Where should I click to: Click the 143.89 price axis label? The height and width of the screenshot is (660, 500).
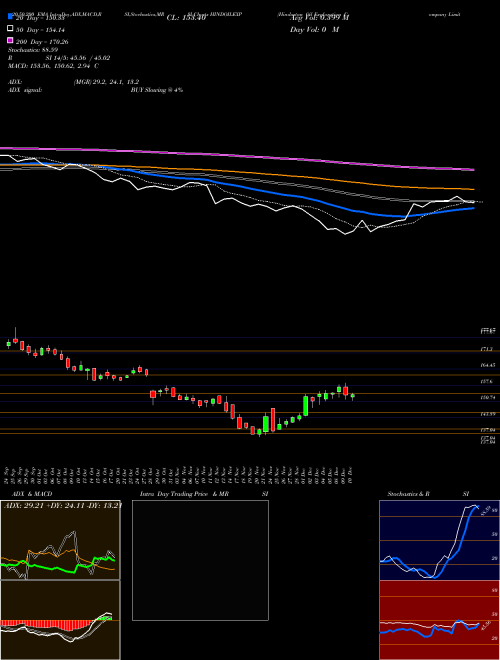488,414
